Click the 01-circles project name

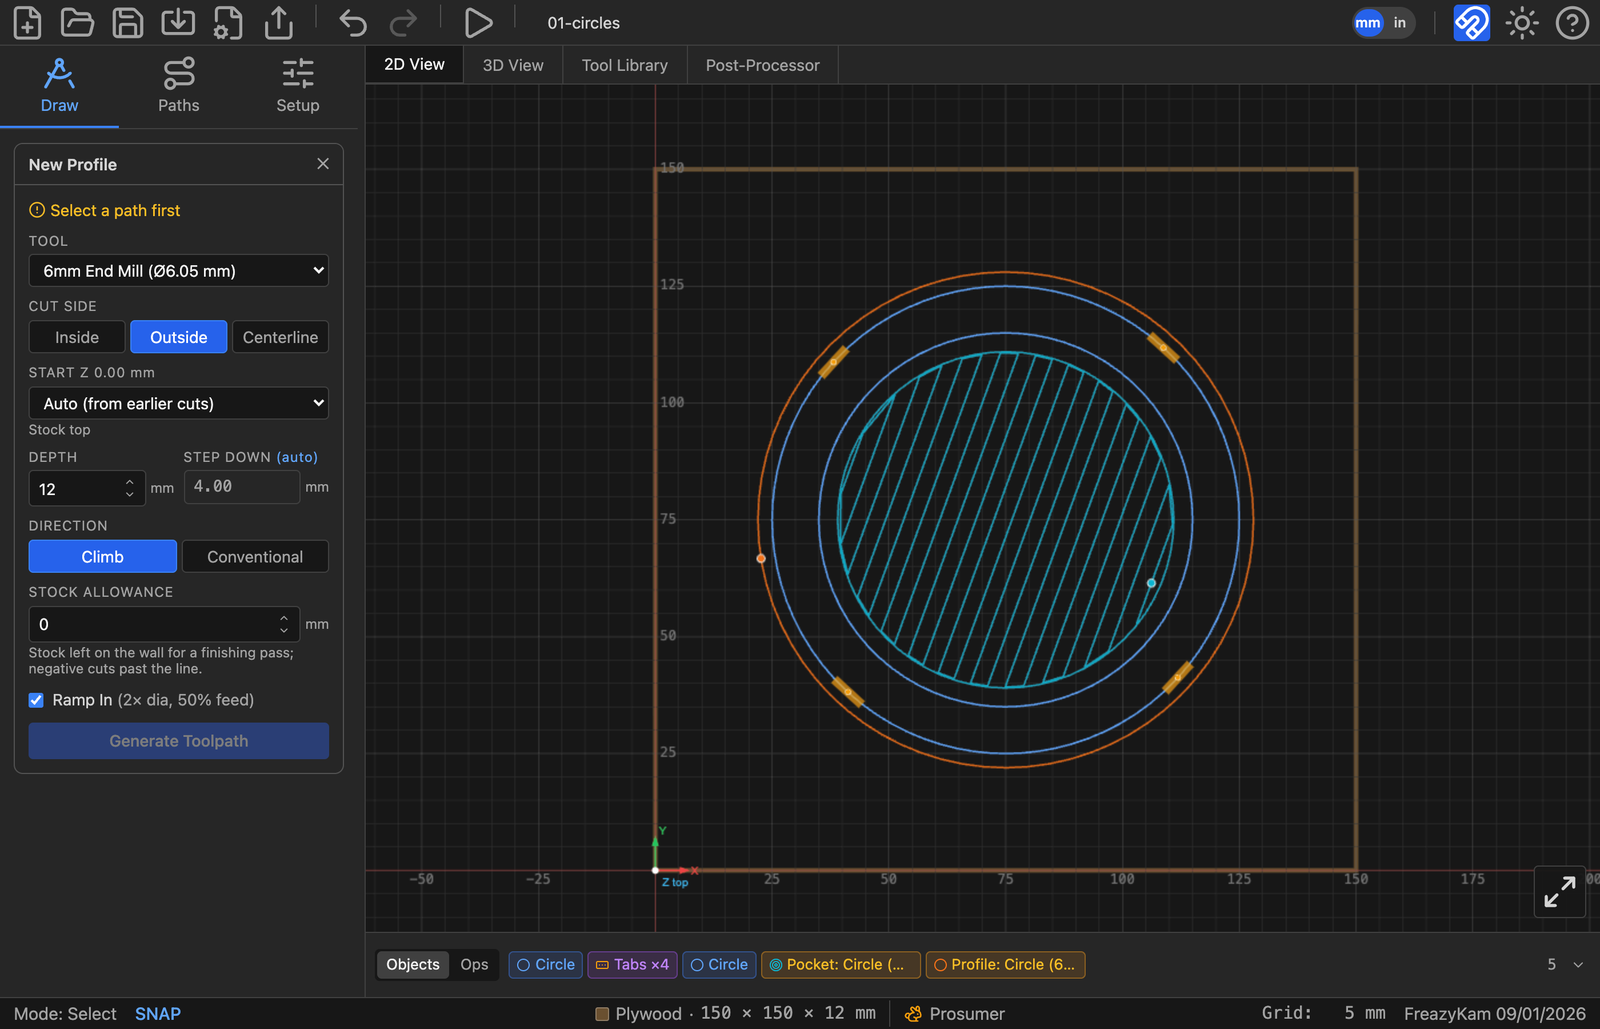[584, 23]
